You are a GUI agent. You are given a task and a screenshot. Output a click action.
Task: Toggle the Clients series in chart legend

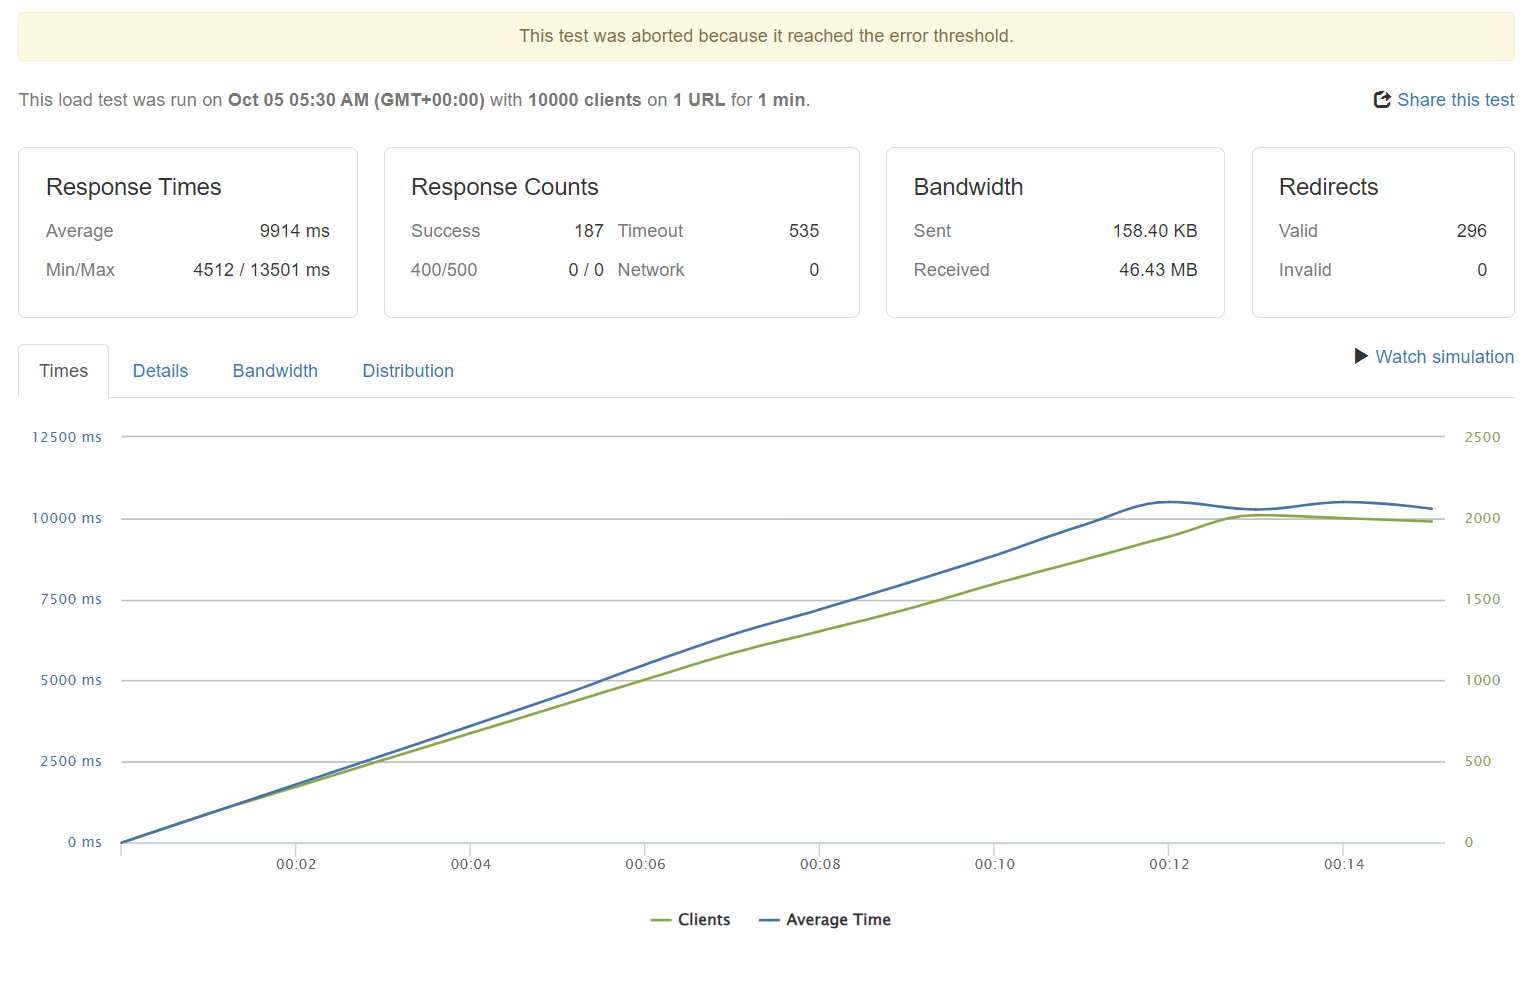coord(690,920)
